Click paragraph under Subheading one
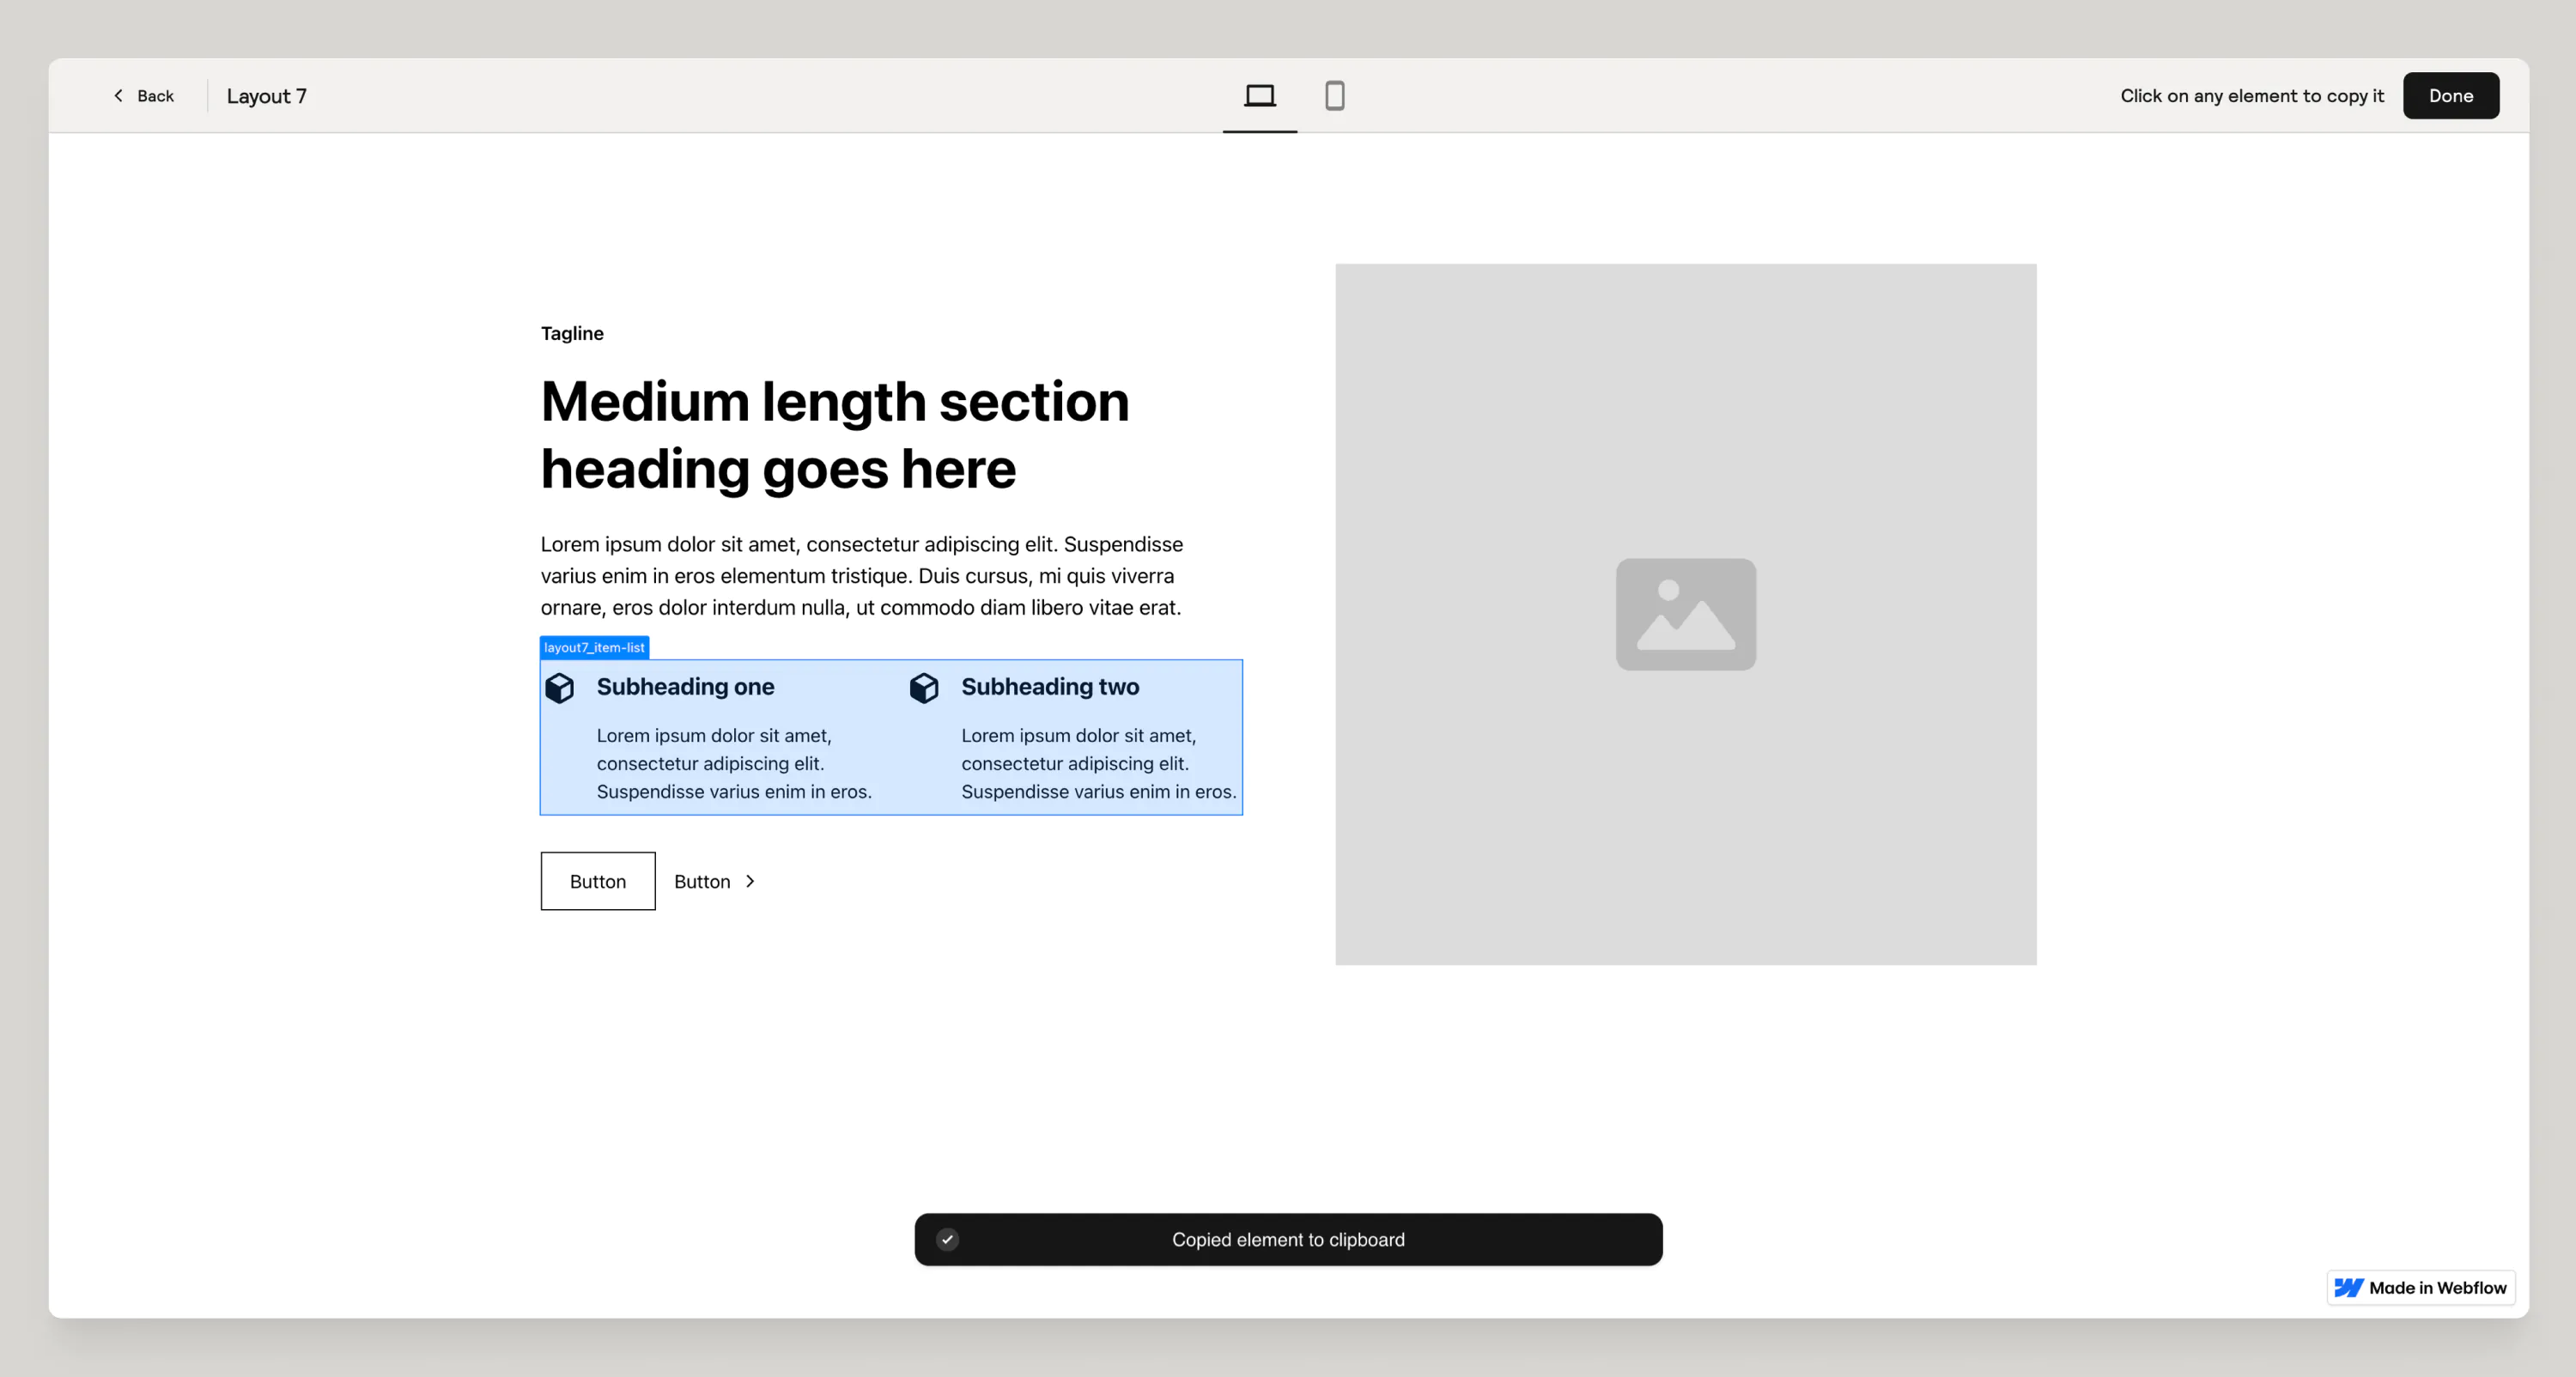This screenshot has height=1377, width=2576. (x=734, y=763)
